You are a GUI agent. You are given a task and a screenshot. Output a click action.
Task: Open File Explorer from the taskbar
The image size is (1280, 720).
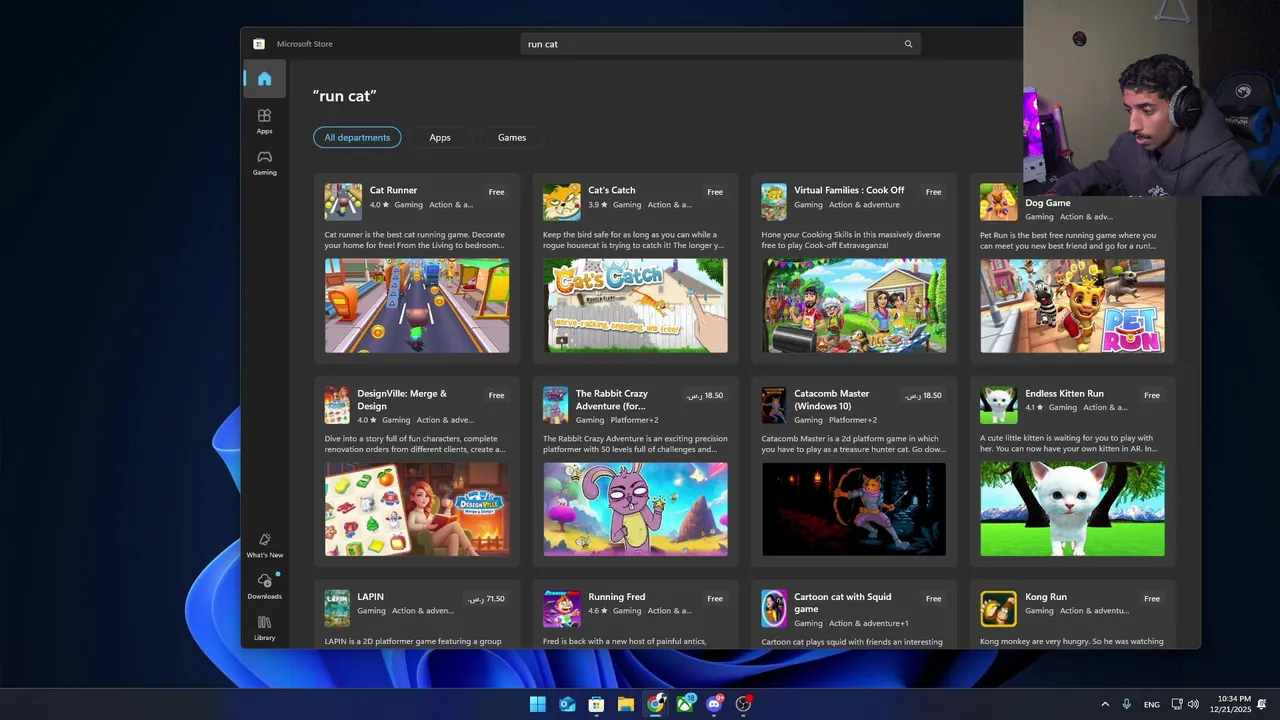(x=626, y=704)
